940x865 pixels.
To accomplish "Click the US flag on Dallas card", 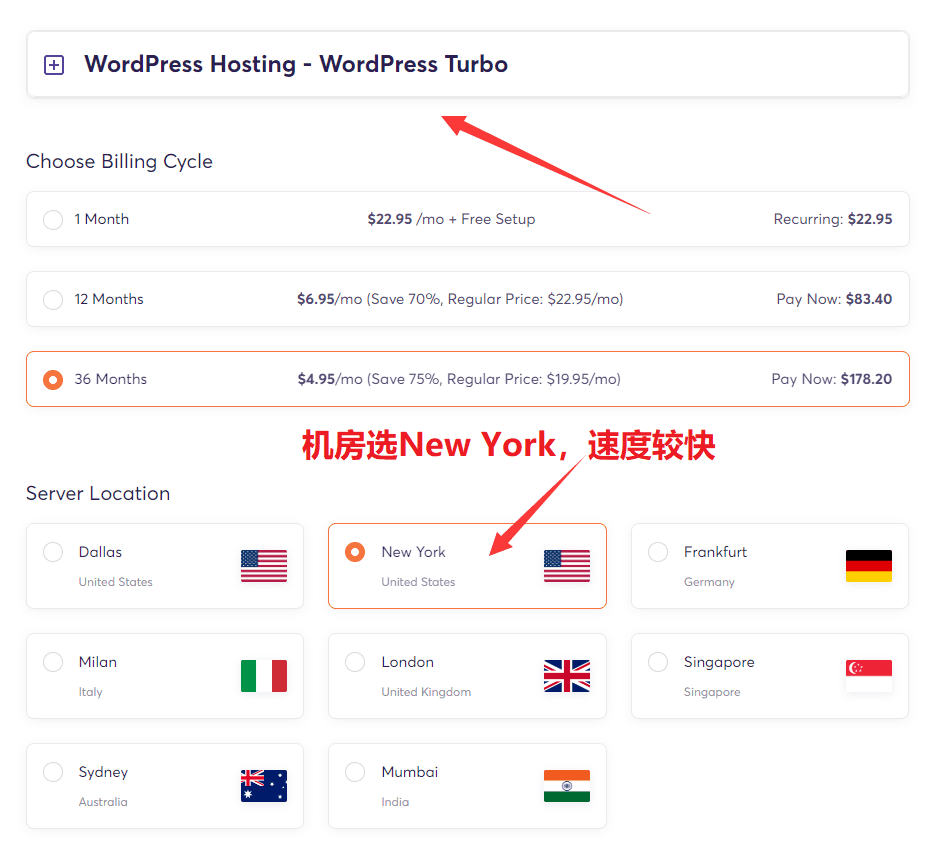I will 264,566.
